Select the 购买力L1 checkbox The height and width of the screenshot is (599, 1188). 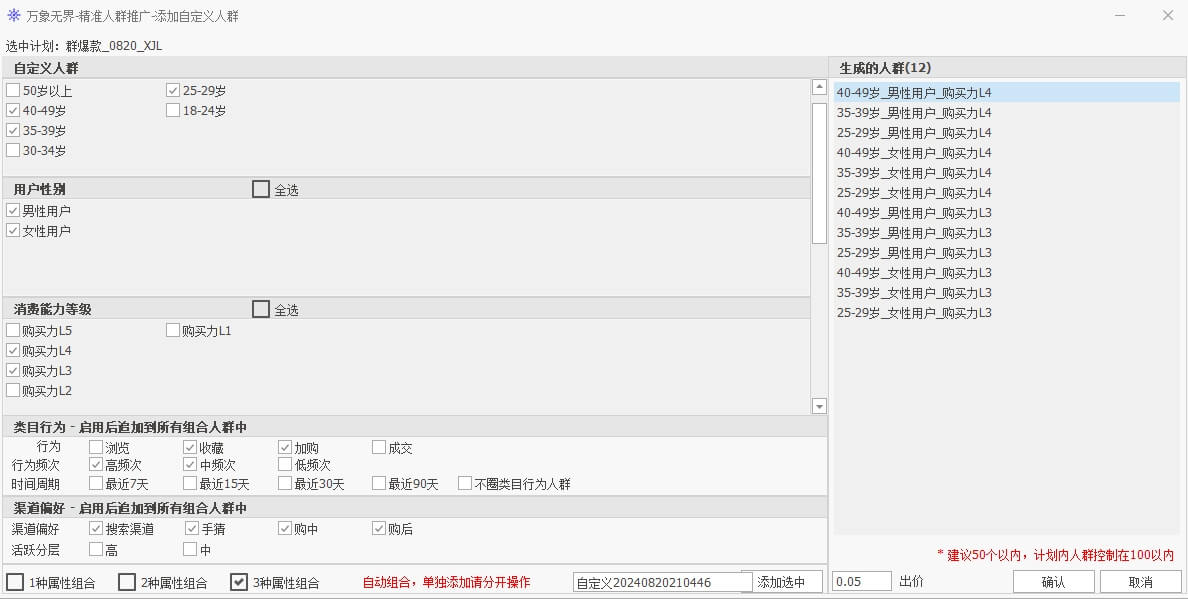tap(173, 330)
